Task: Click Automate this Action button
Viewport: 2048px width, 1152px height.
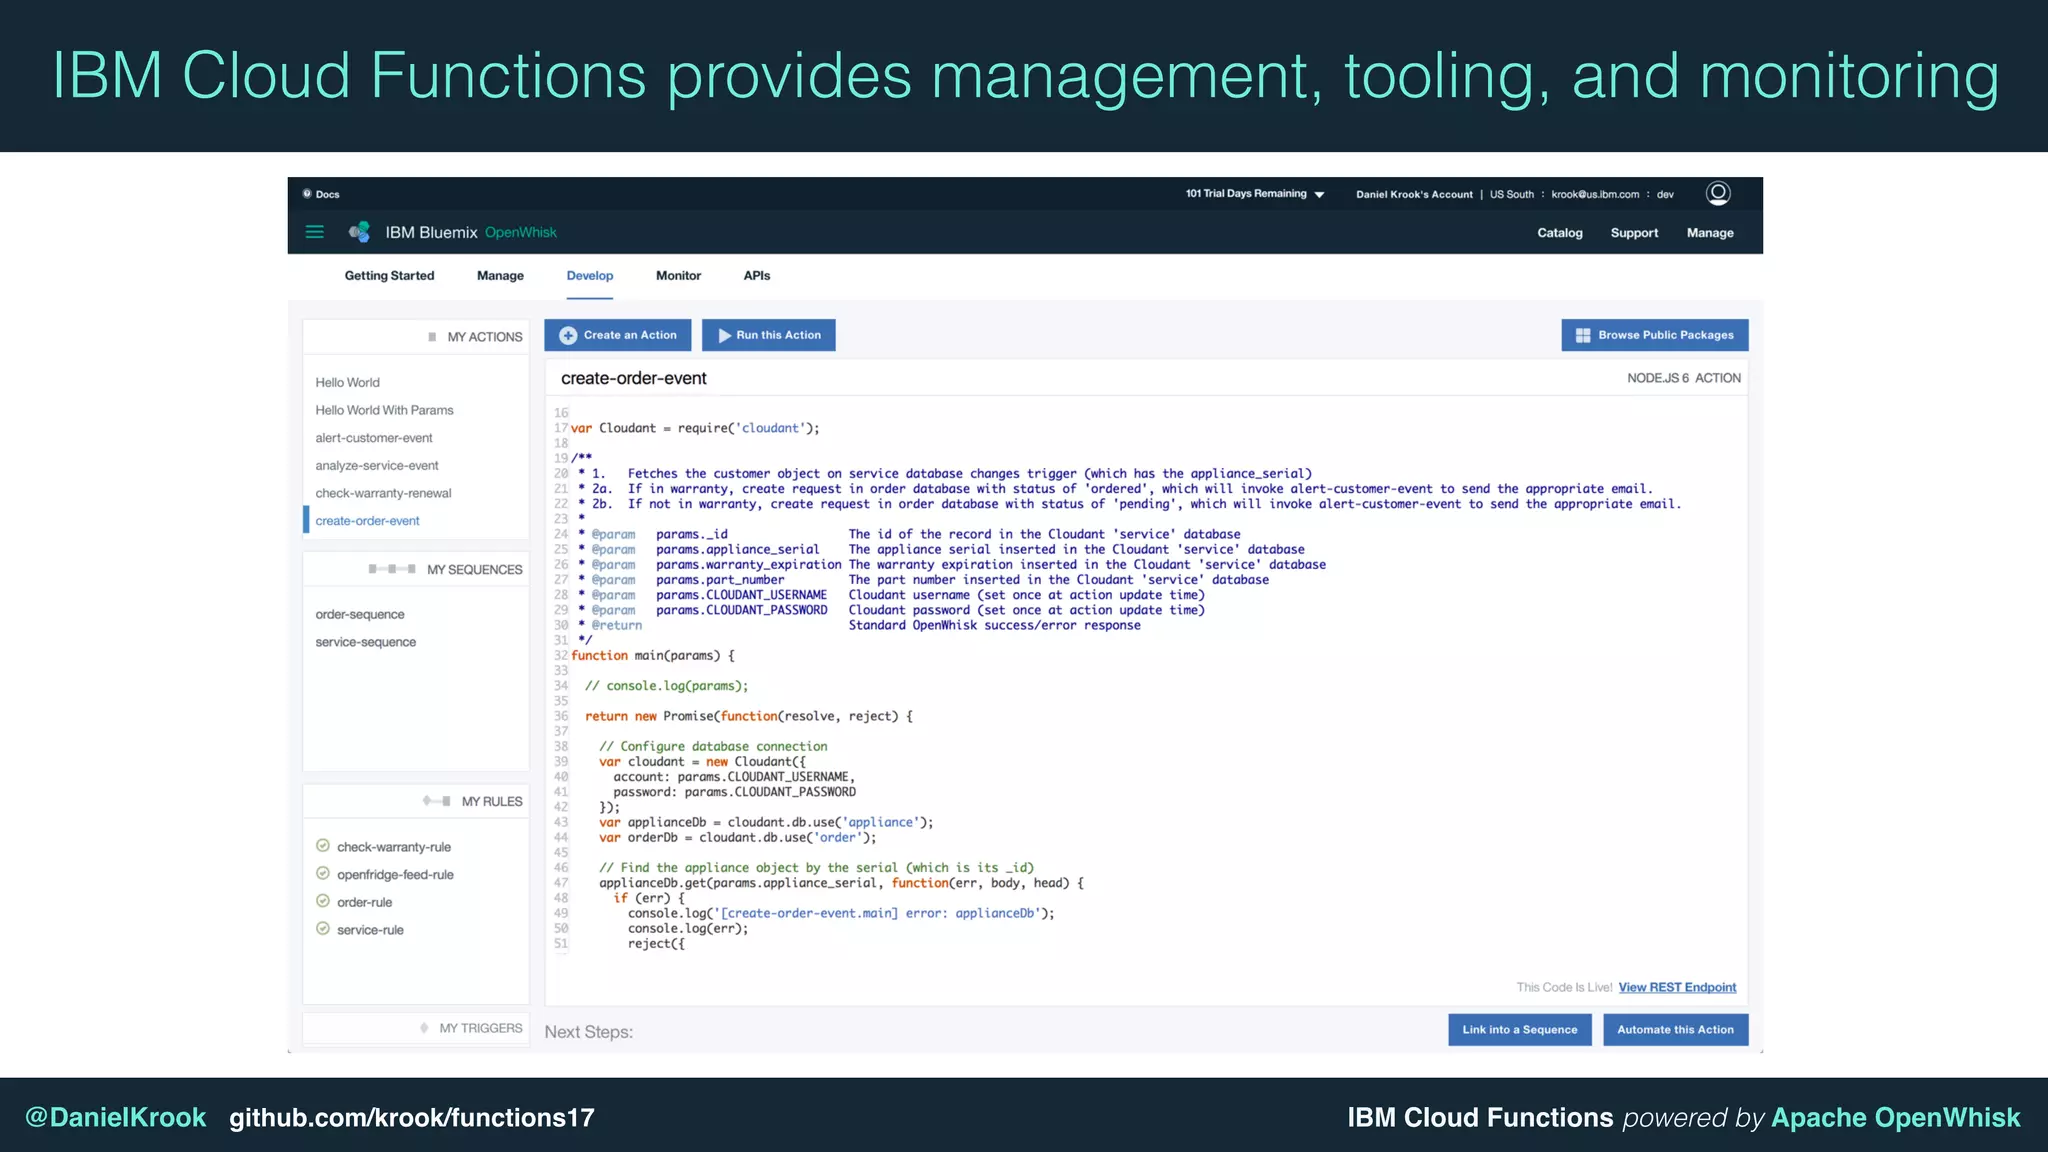Action: (x=1676, y=1030)
